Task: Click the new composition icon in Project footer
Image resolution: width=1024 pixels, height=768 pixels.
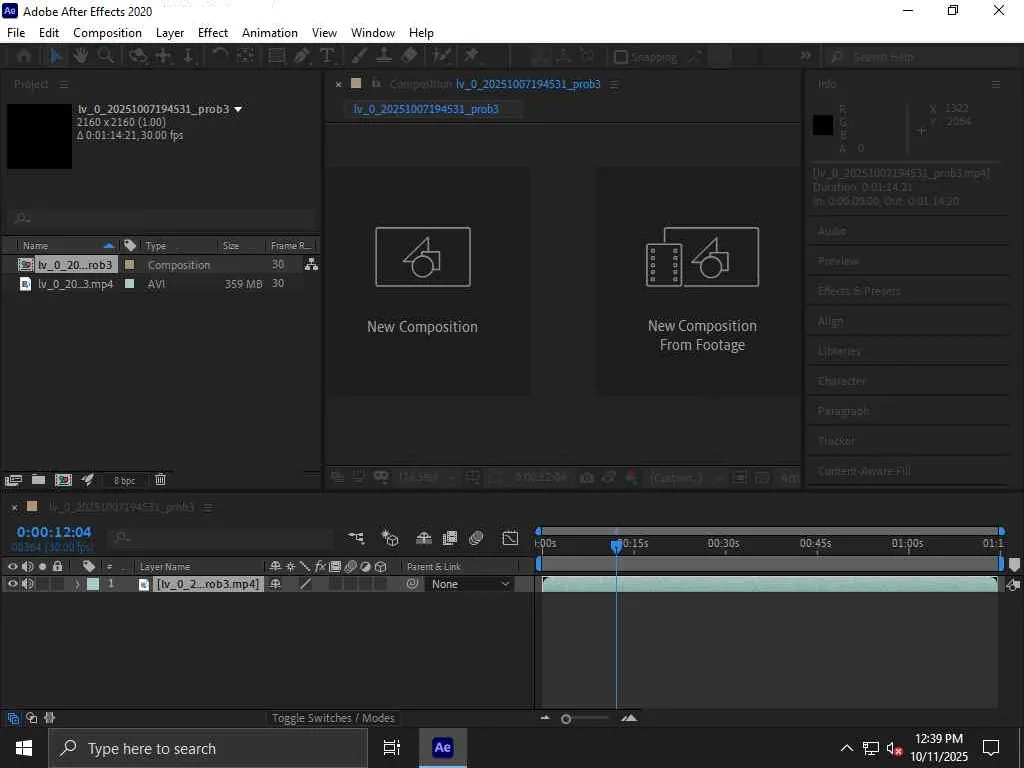Action: pos(63,480)
